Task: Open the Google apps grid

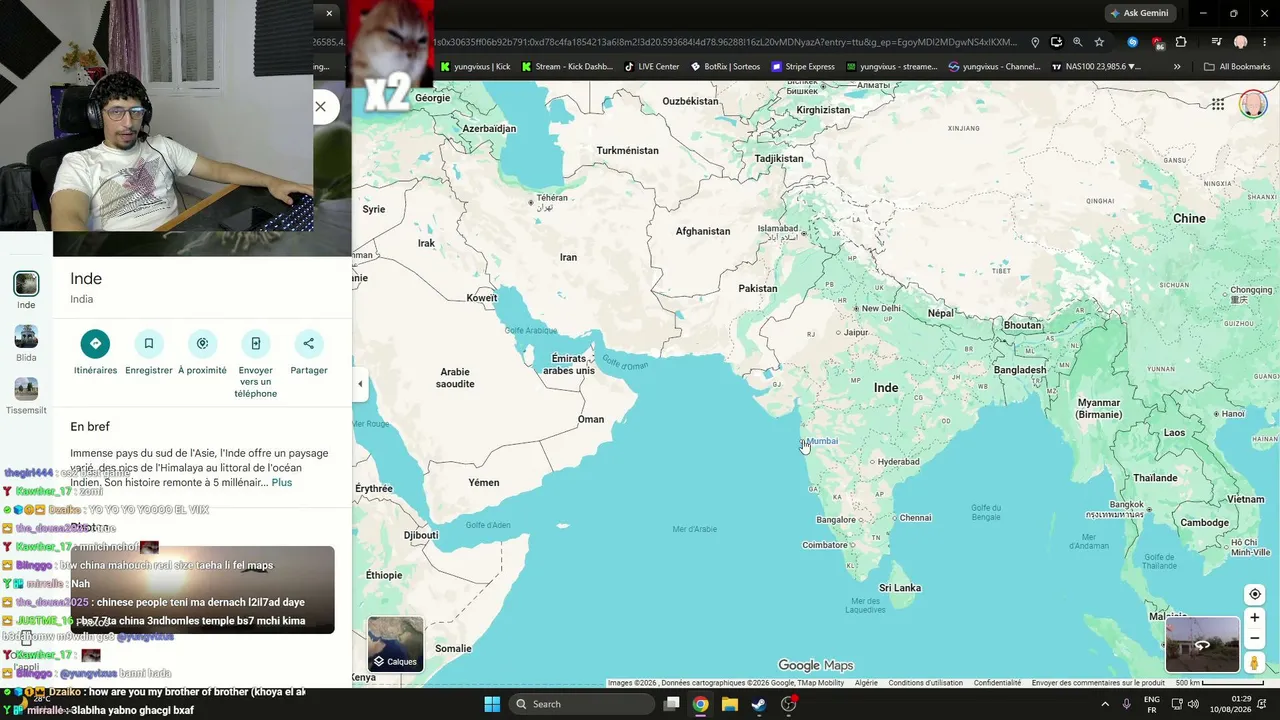Action: 1218,104
